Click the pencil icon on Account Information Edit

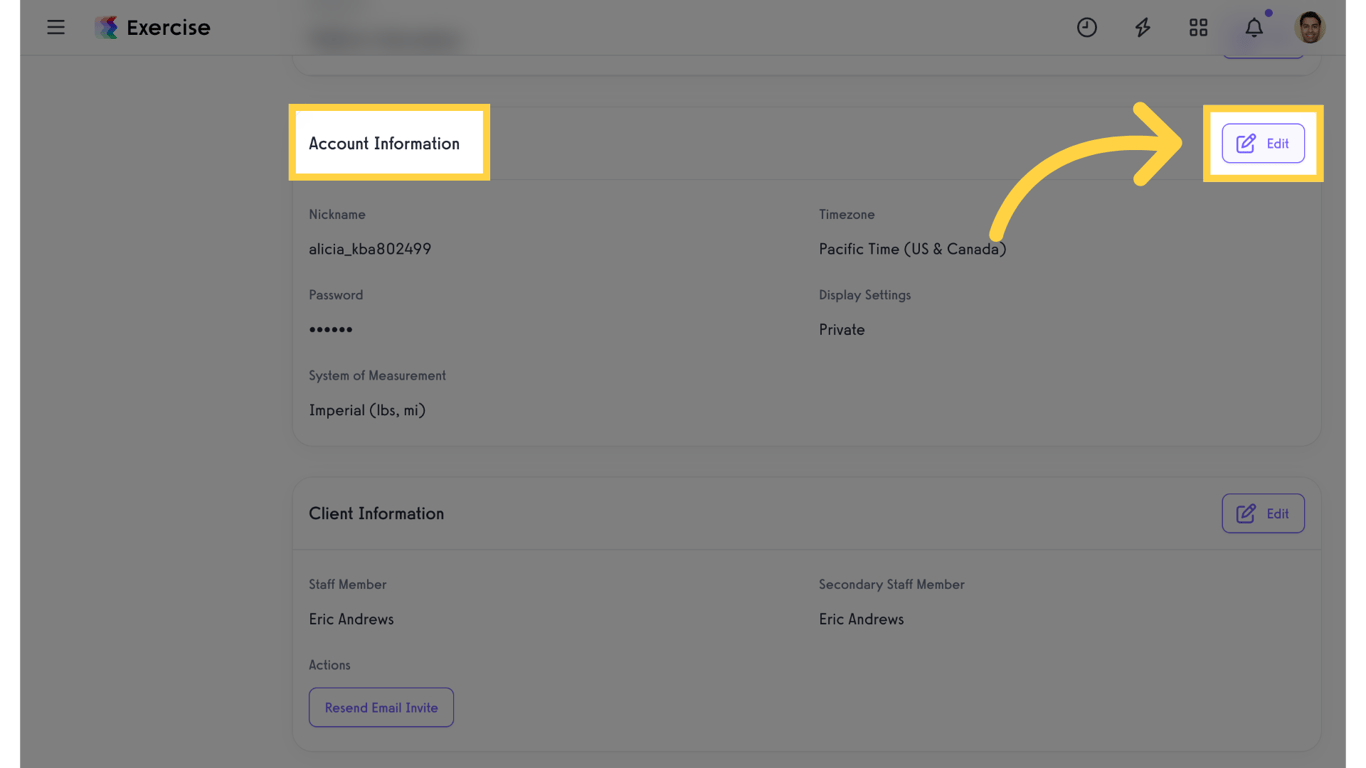[1246, 143]
